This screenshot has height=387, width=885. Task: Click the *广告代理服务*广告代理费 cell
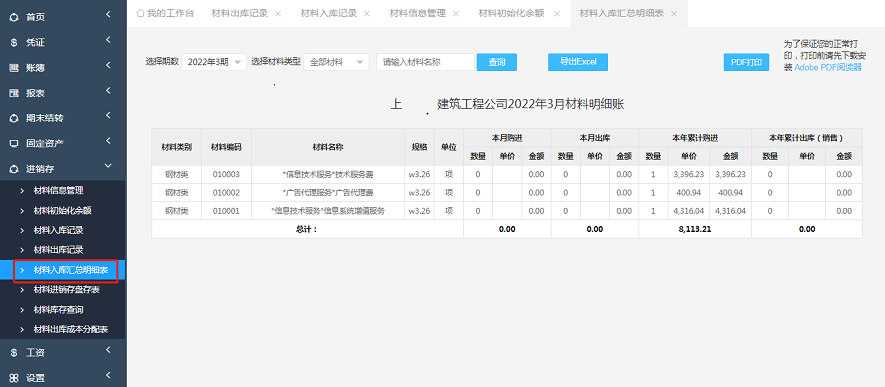[328, 193]
